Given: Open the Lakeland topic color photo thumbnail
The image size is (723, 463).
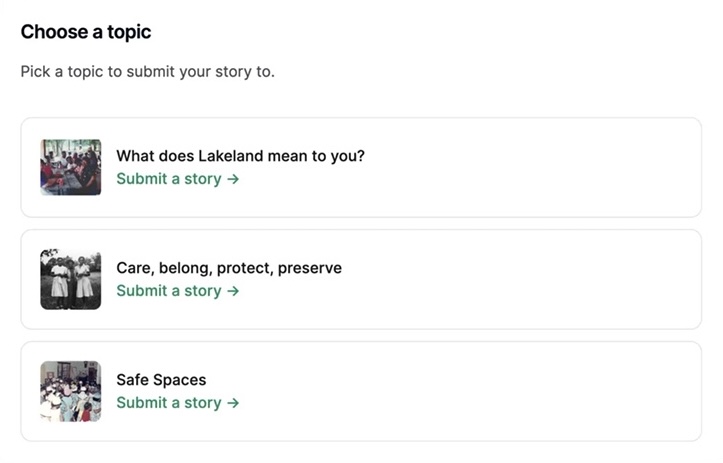Looking at the screenshot, I should tap(71, 167).
